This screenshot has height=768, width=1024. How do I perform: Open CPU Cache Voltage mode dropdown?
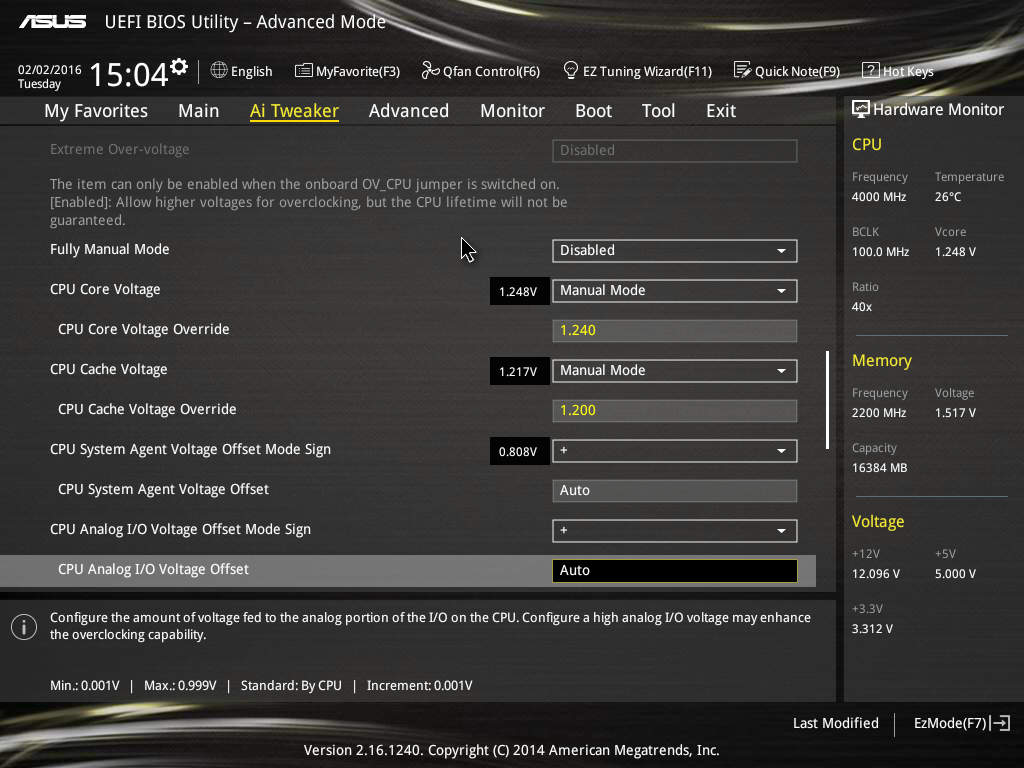[x=675, y=371]
